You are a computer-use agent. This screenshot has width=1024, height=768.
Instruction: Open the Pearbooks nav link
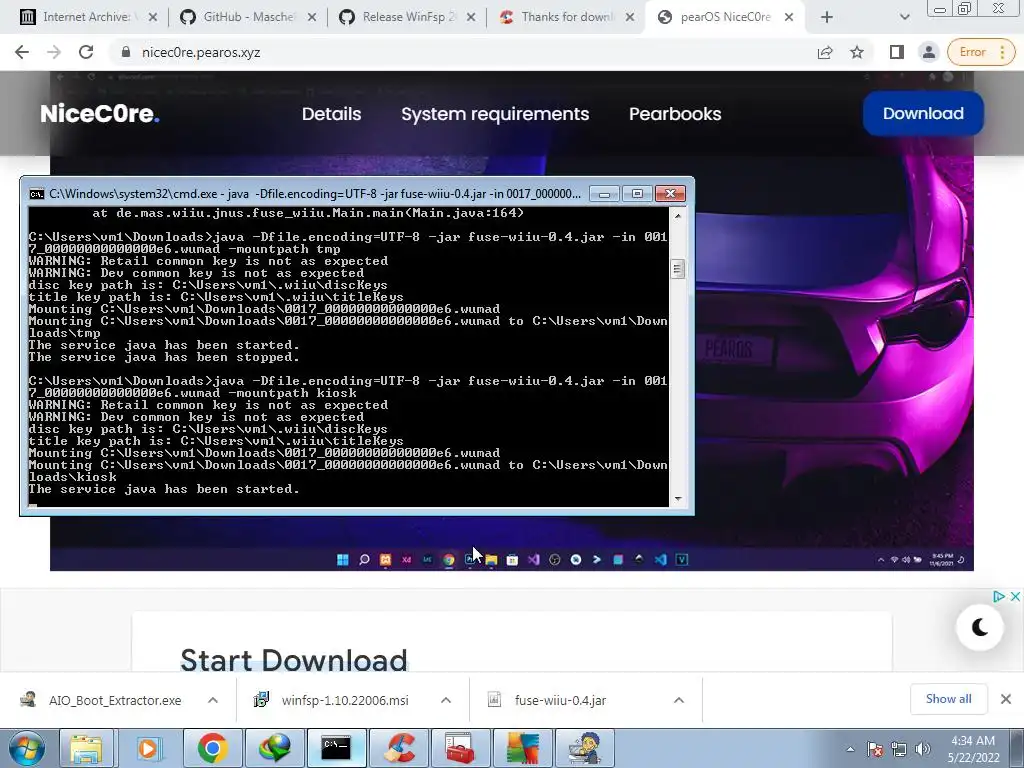click(x=675, y=114)
